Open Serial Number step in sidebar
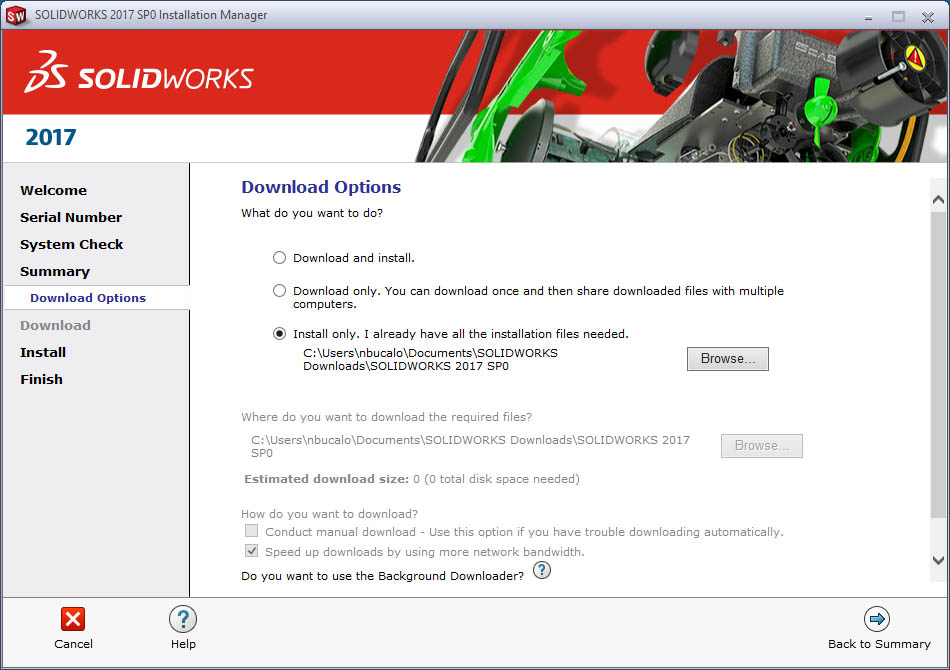The image size is (950, 670). [71, 217]
